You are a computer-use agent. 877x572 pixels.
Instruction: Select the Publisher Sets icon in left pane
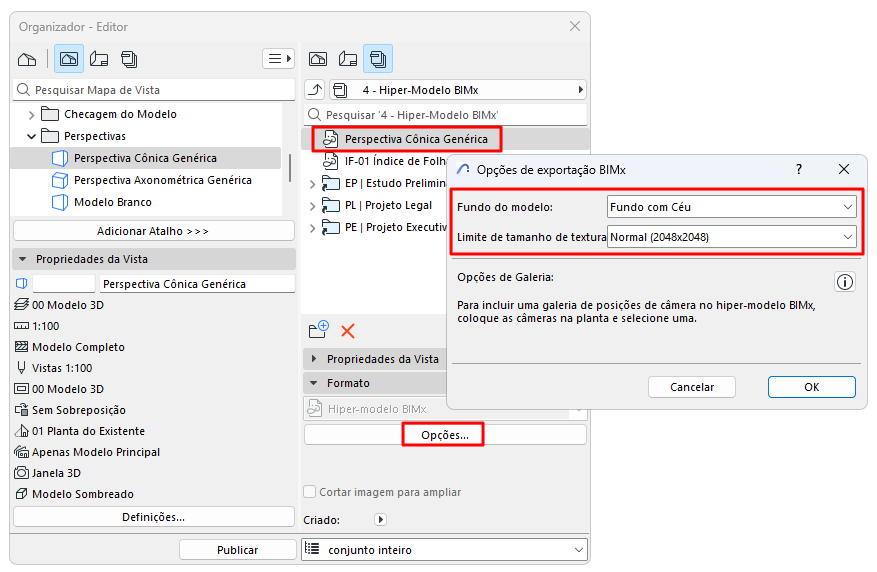pyautogui.click(x=129, y=59)
